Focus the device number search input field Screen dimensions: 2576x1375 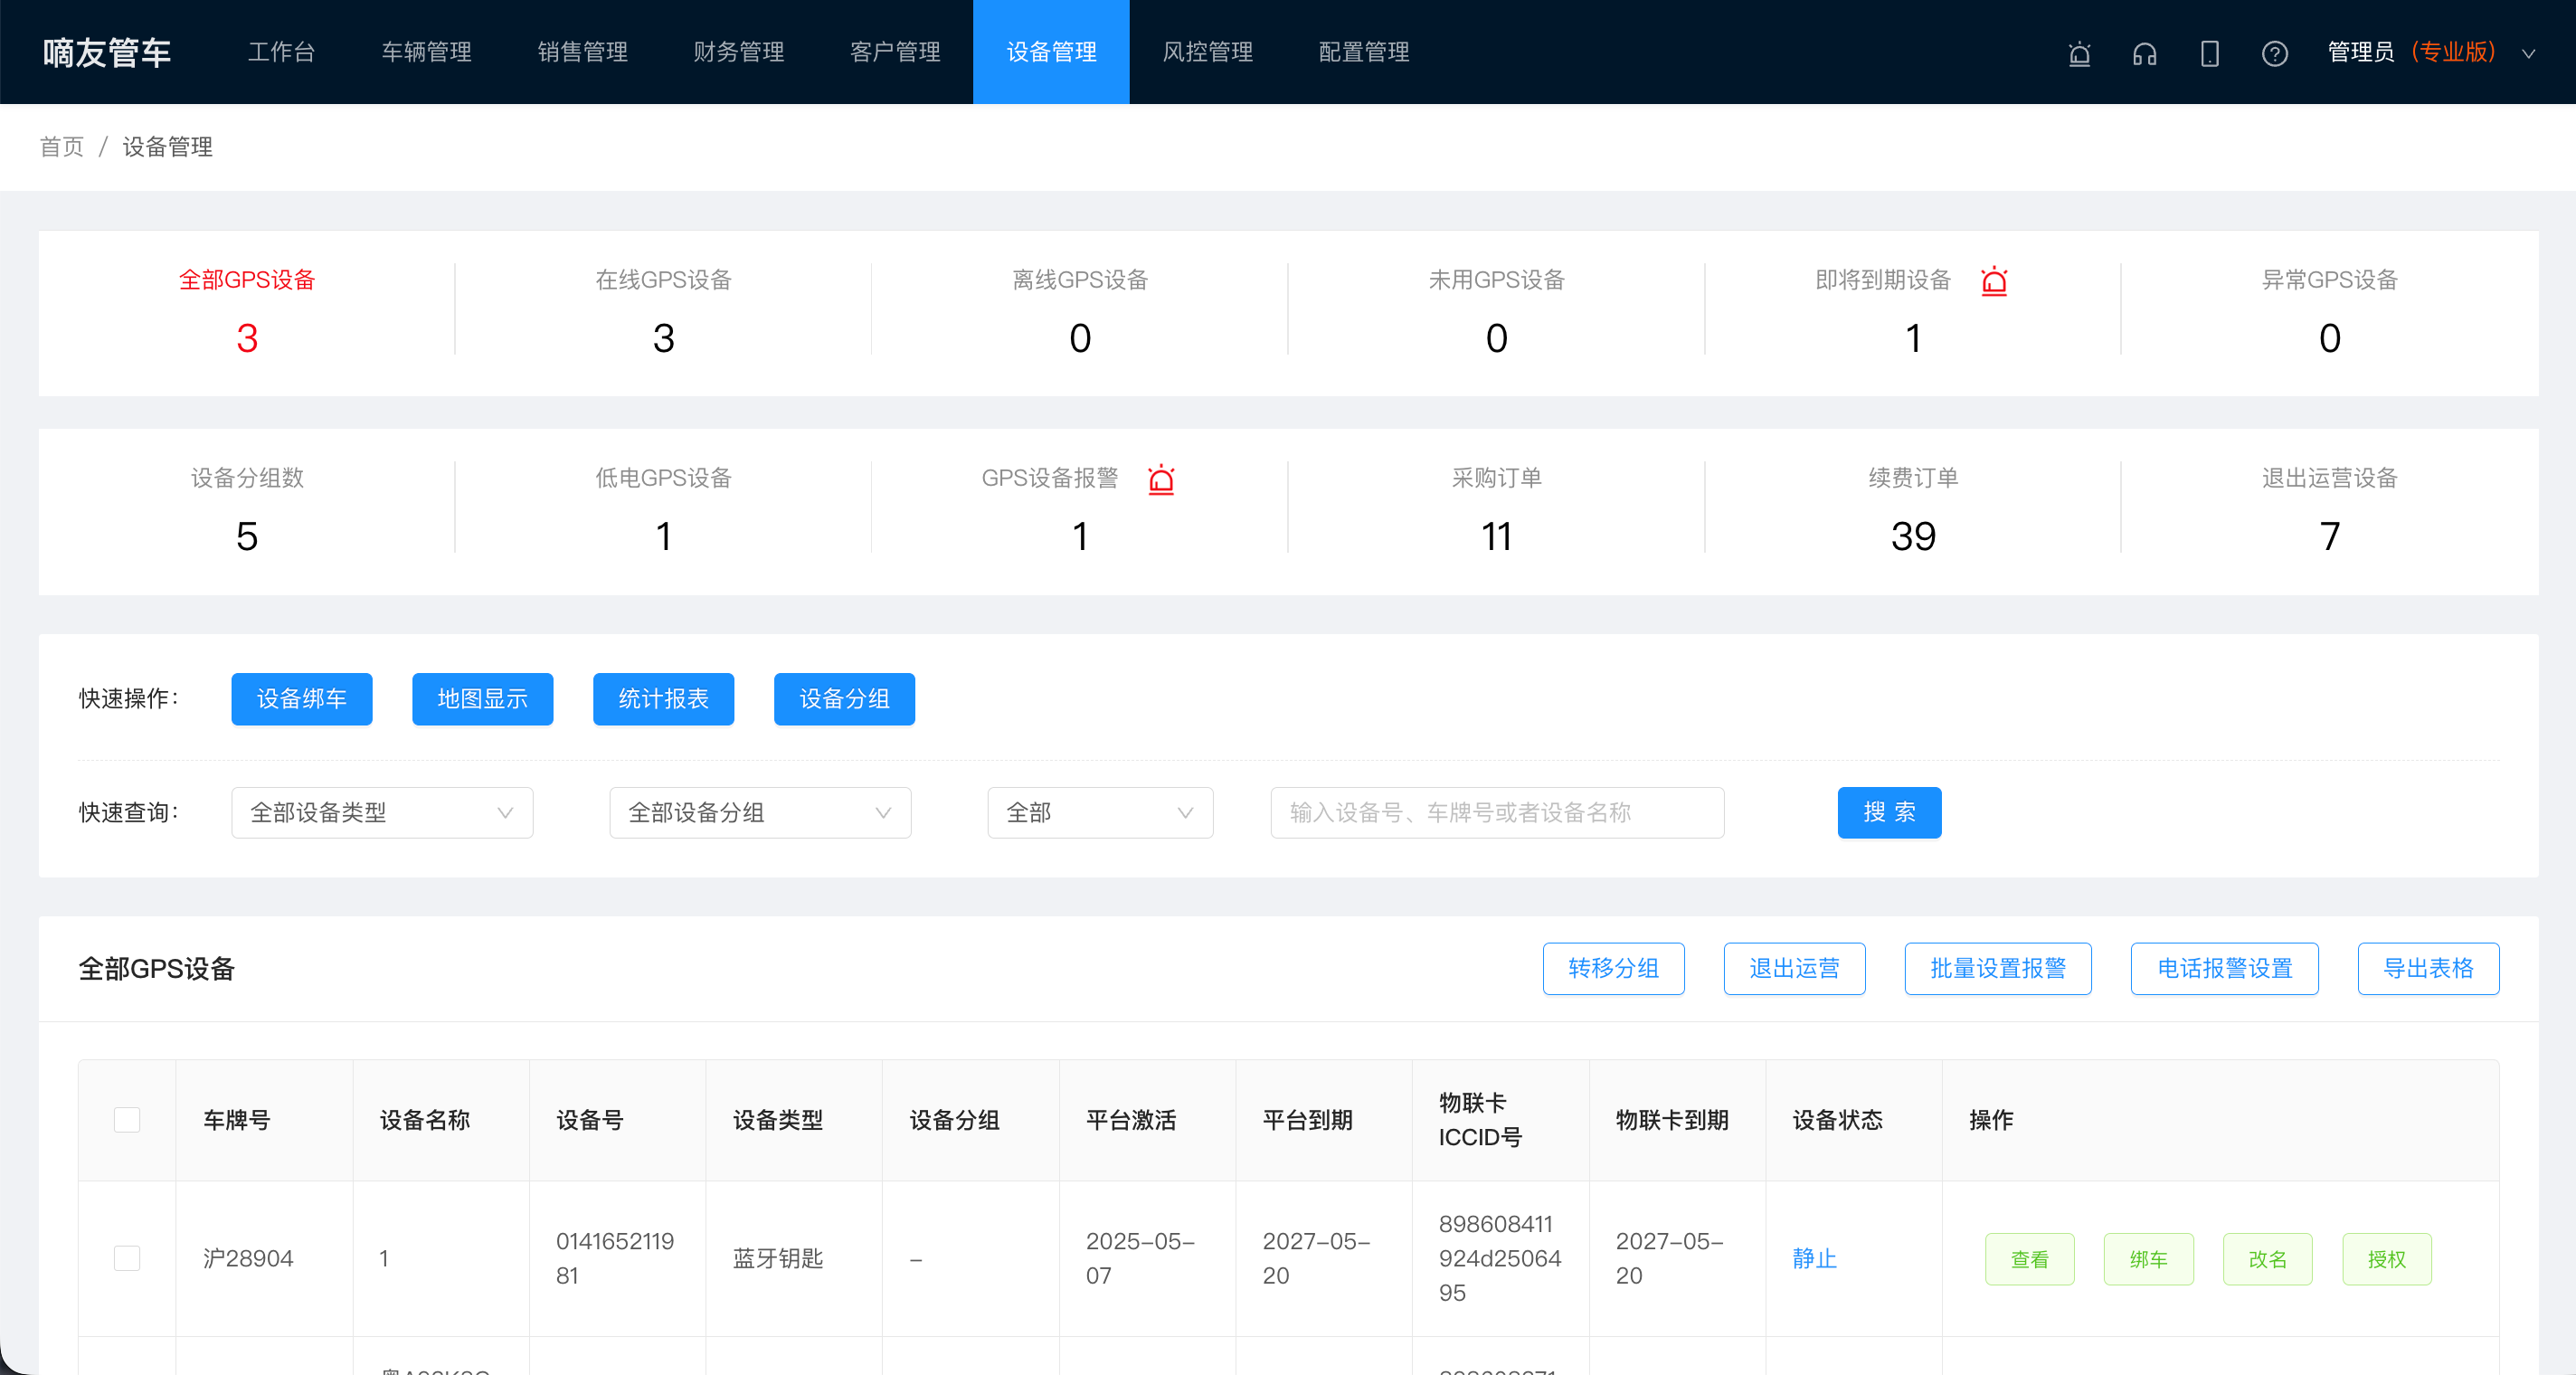point(1497,812)
